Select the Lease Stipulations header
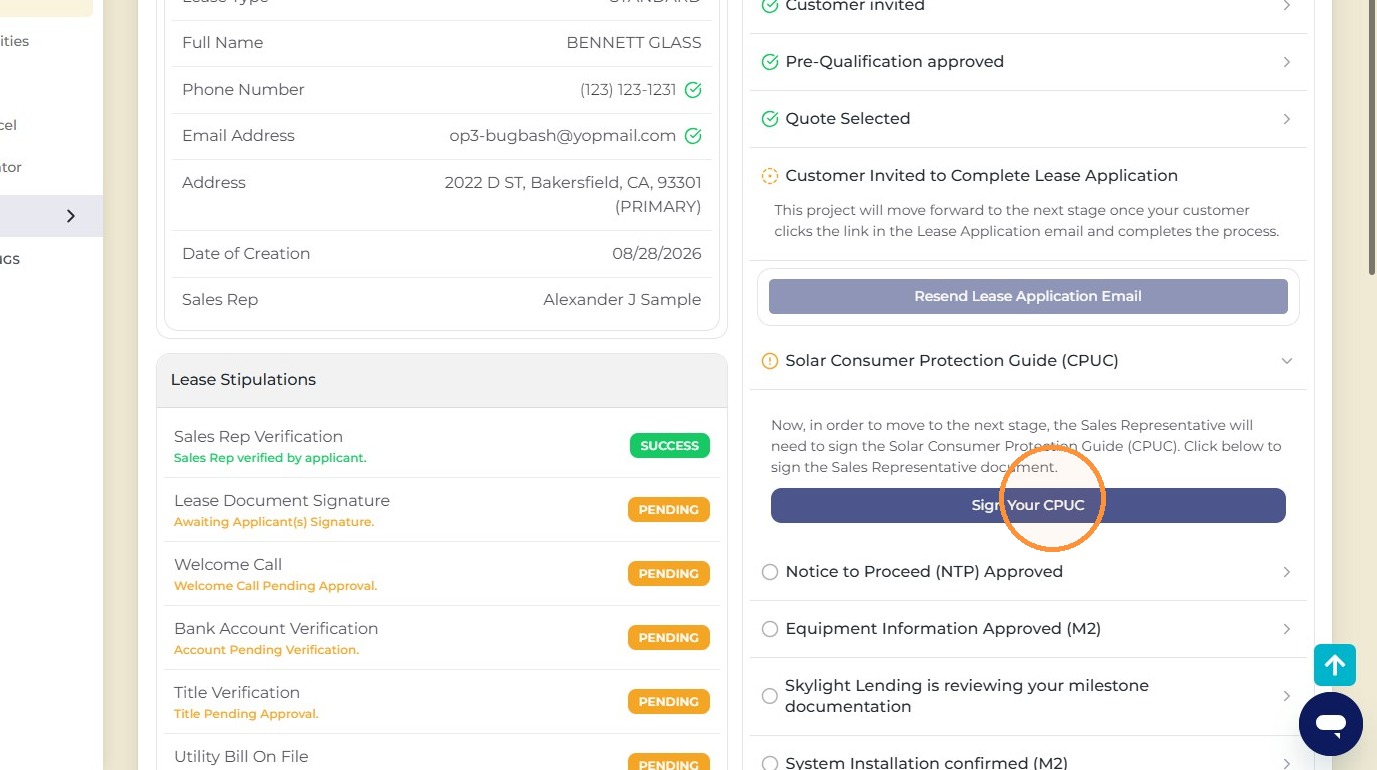1377x770 pixels. tap(442, 380)
